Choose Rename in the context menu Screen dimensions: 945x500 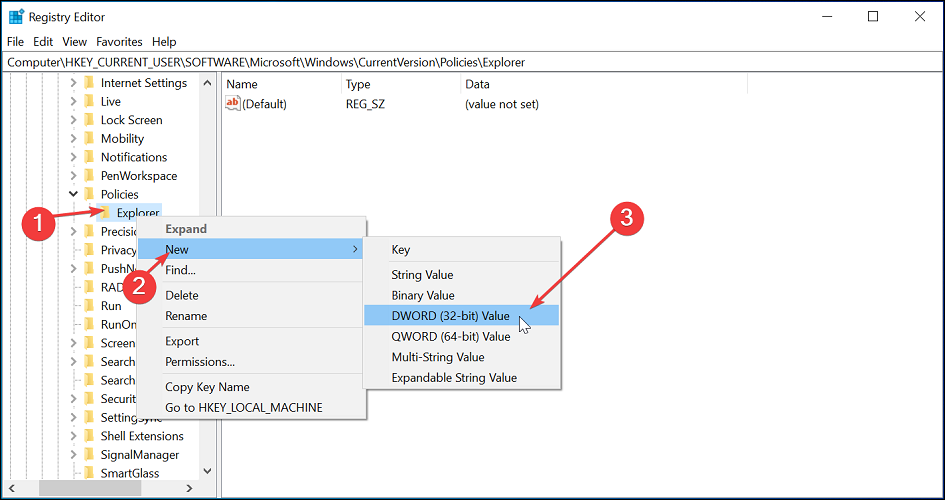(x=251, y=316)
